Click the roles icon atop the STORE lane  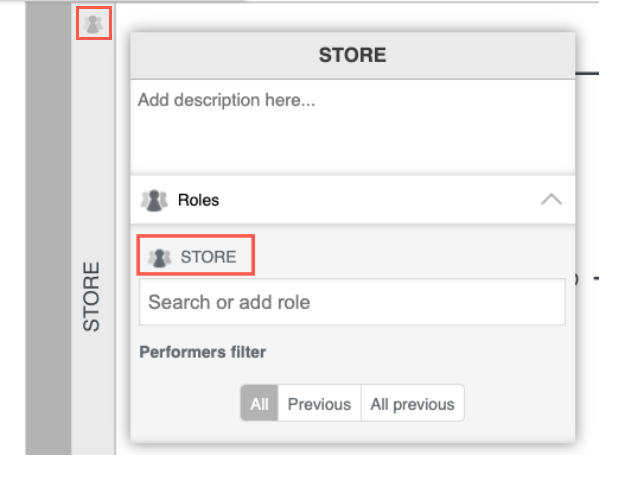point(93,24)
